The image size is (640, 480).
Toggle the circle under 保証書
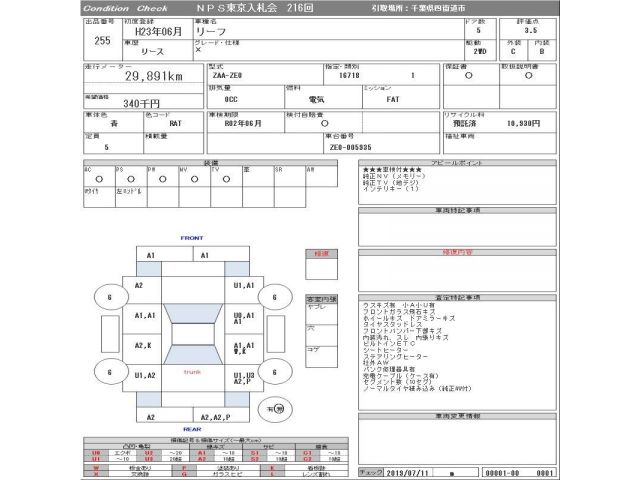(469, 75)
